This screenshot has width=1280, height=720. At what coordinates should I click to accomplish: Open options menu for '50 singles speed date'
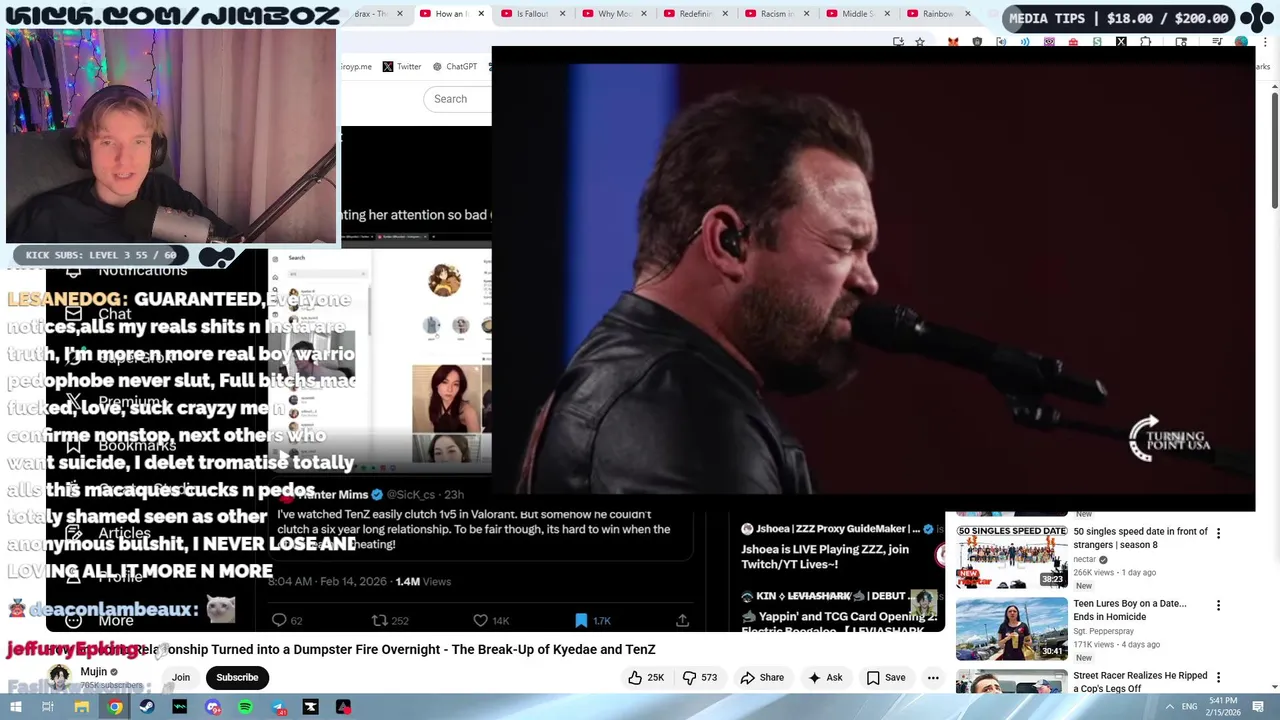1218,533
